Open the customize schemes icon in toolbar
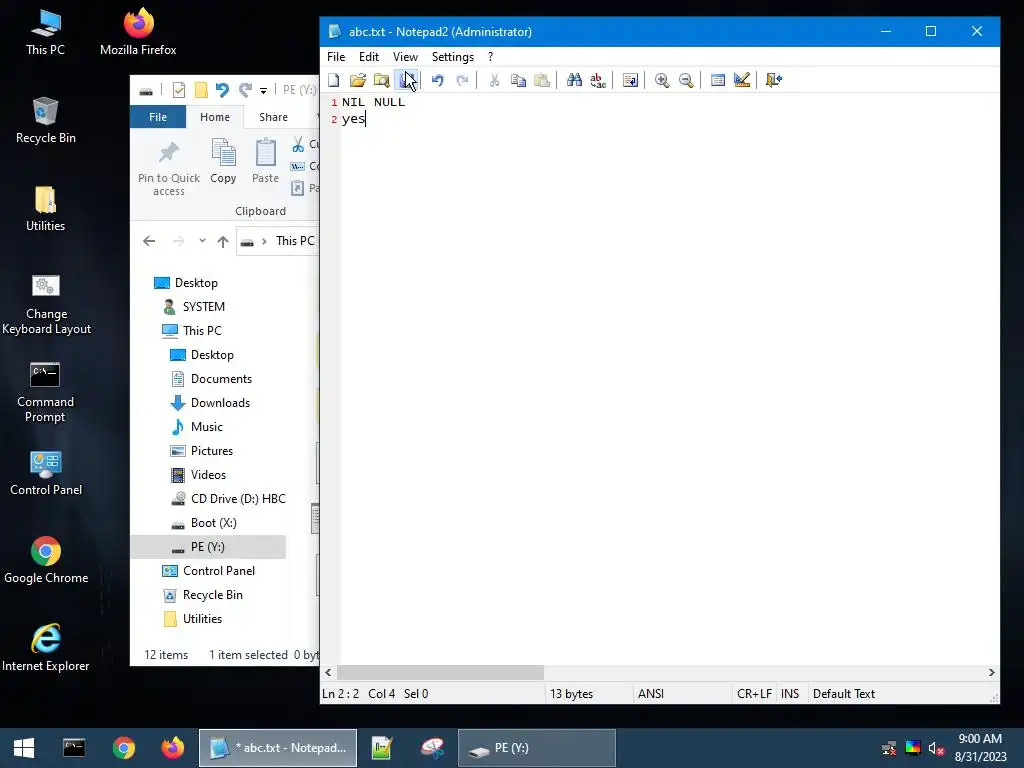The height and width of the screenshot is (768, 1024). [x=742, y=80]
